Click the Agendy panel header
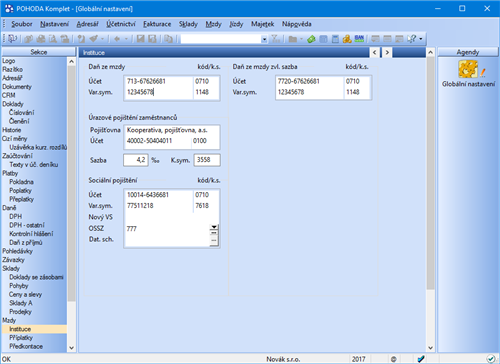This screenshot has width=500, height=364. pos(468,52)
